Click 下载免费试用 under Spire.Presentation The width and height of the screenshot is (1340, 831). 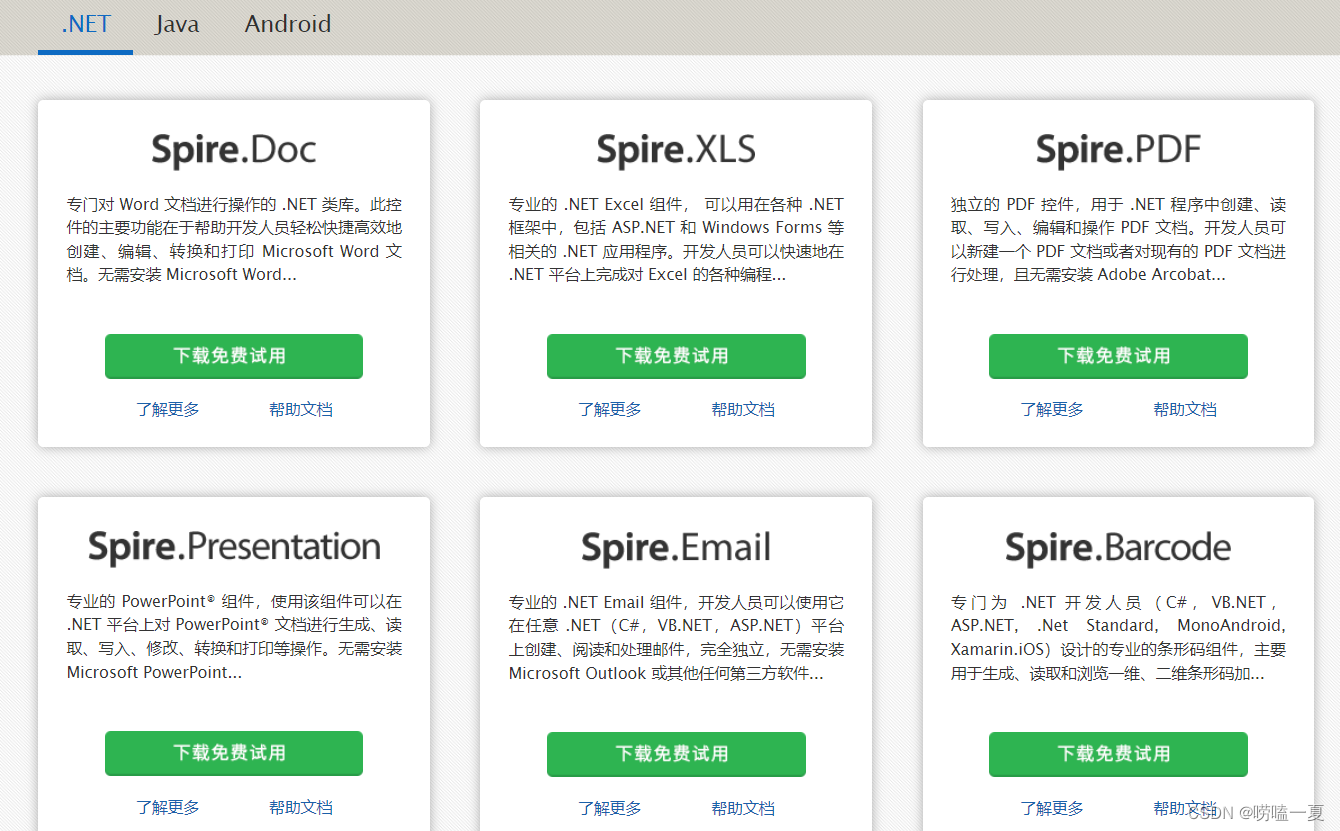234,753
